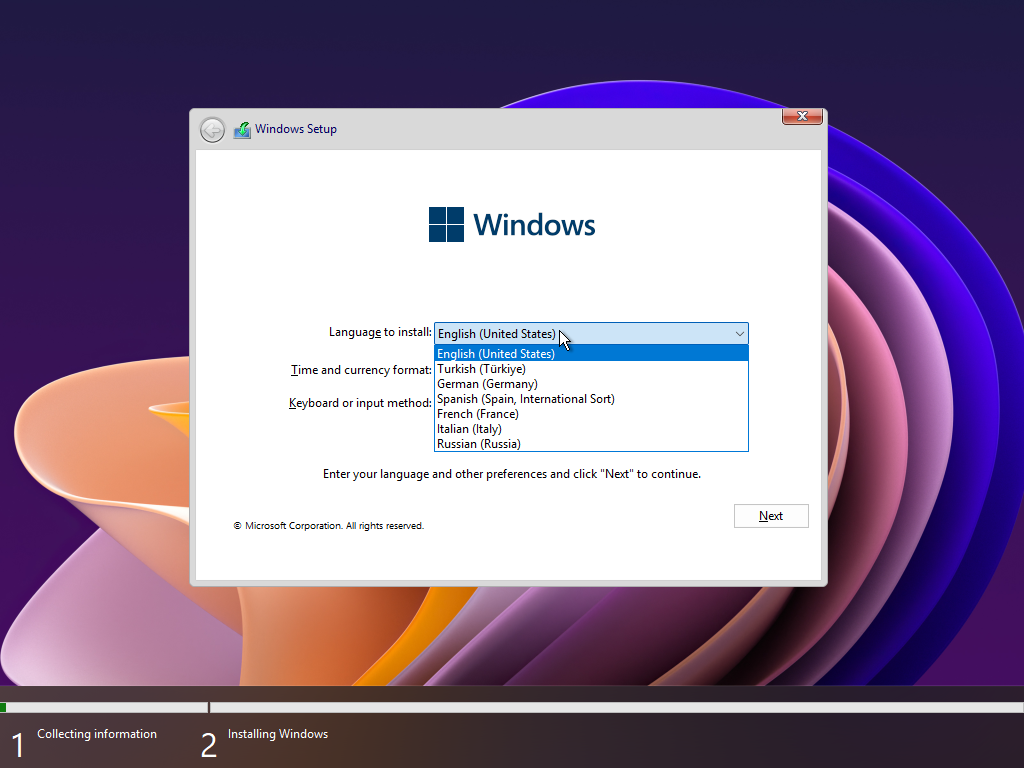Click the 'Enter your language' instruction text
This screenshot has width=1024, height=768.
coord(511,474)
